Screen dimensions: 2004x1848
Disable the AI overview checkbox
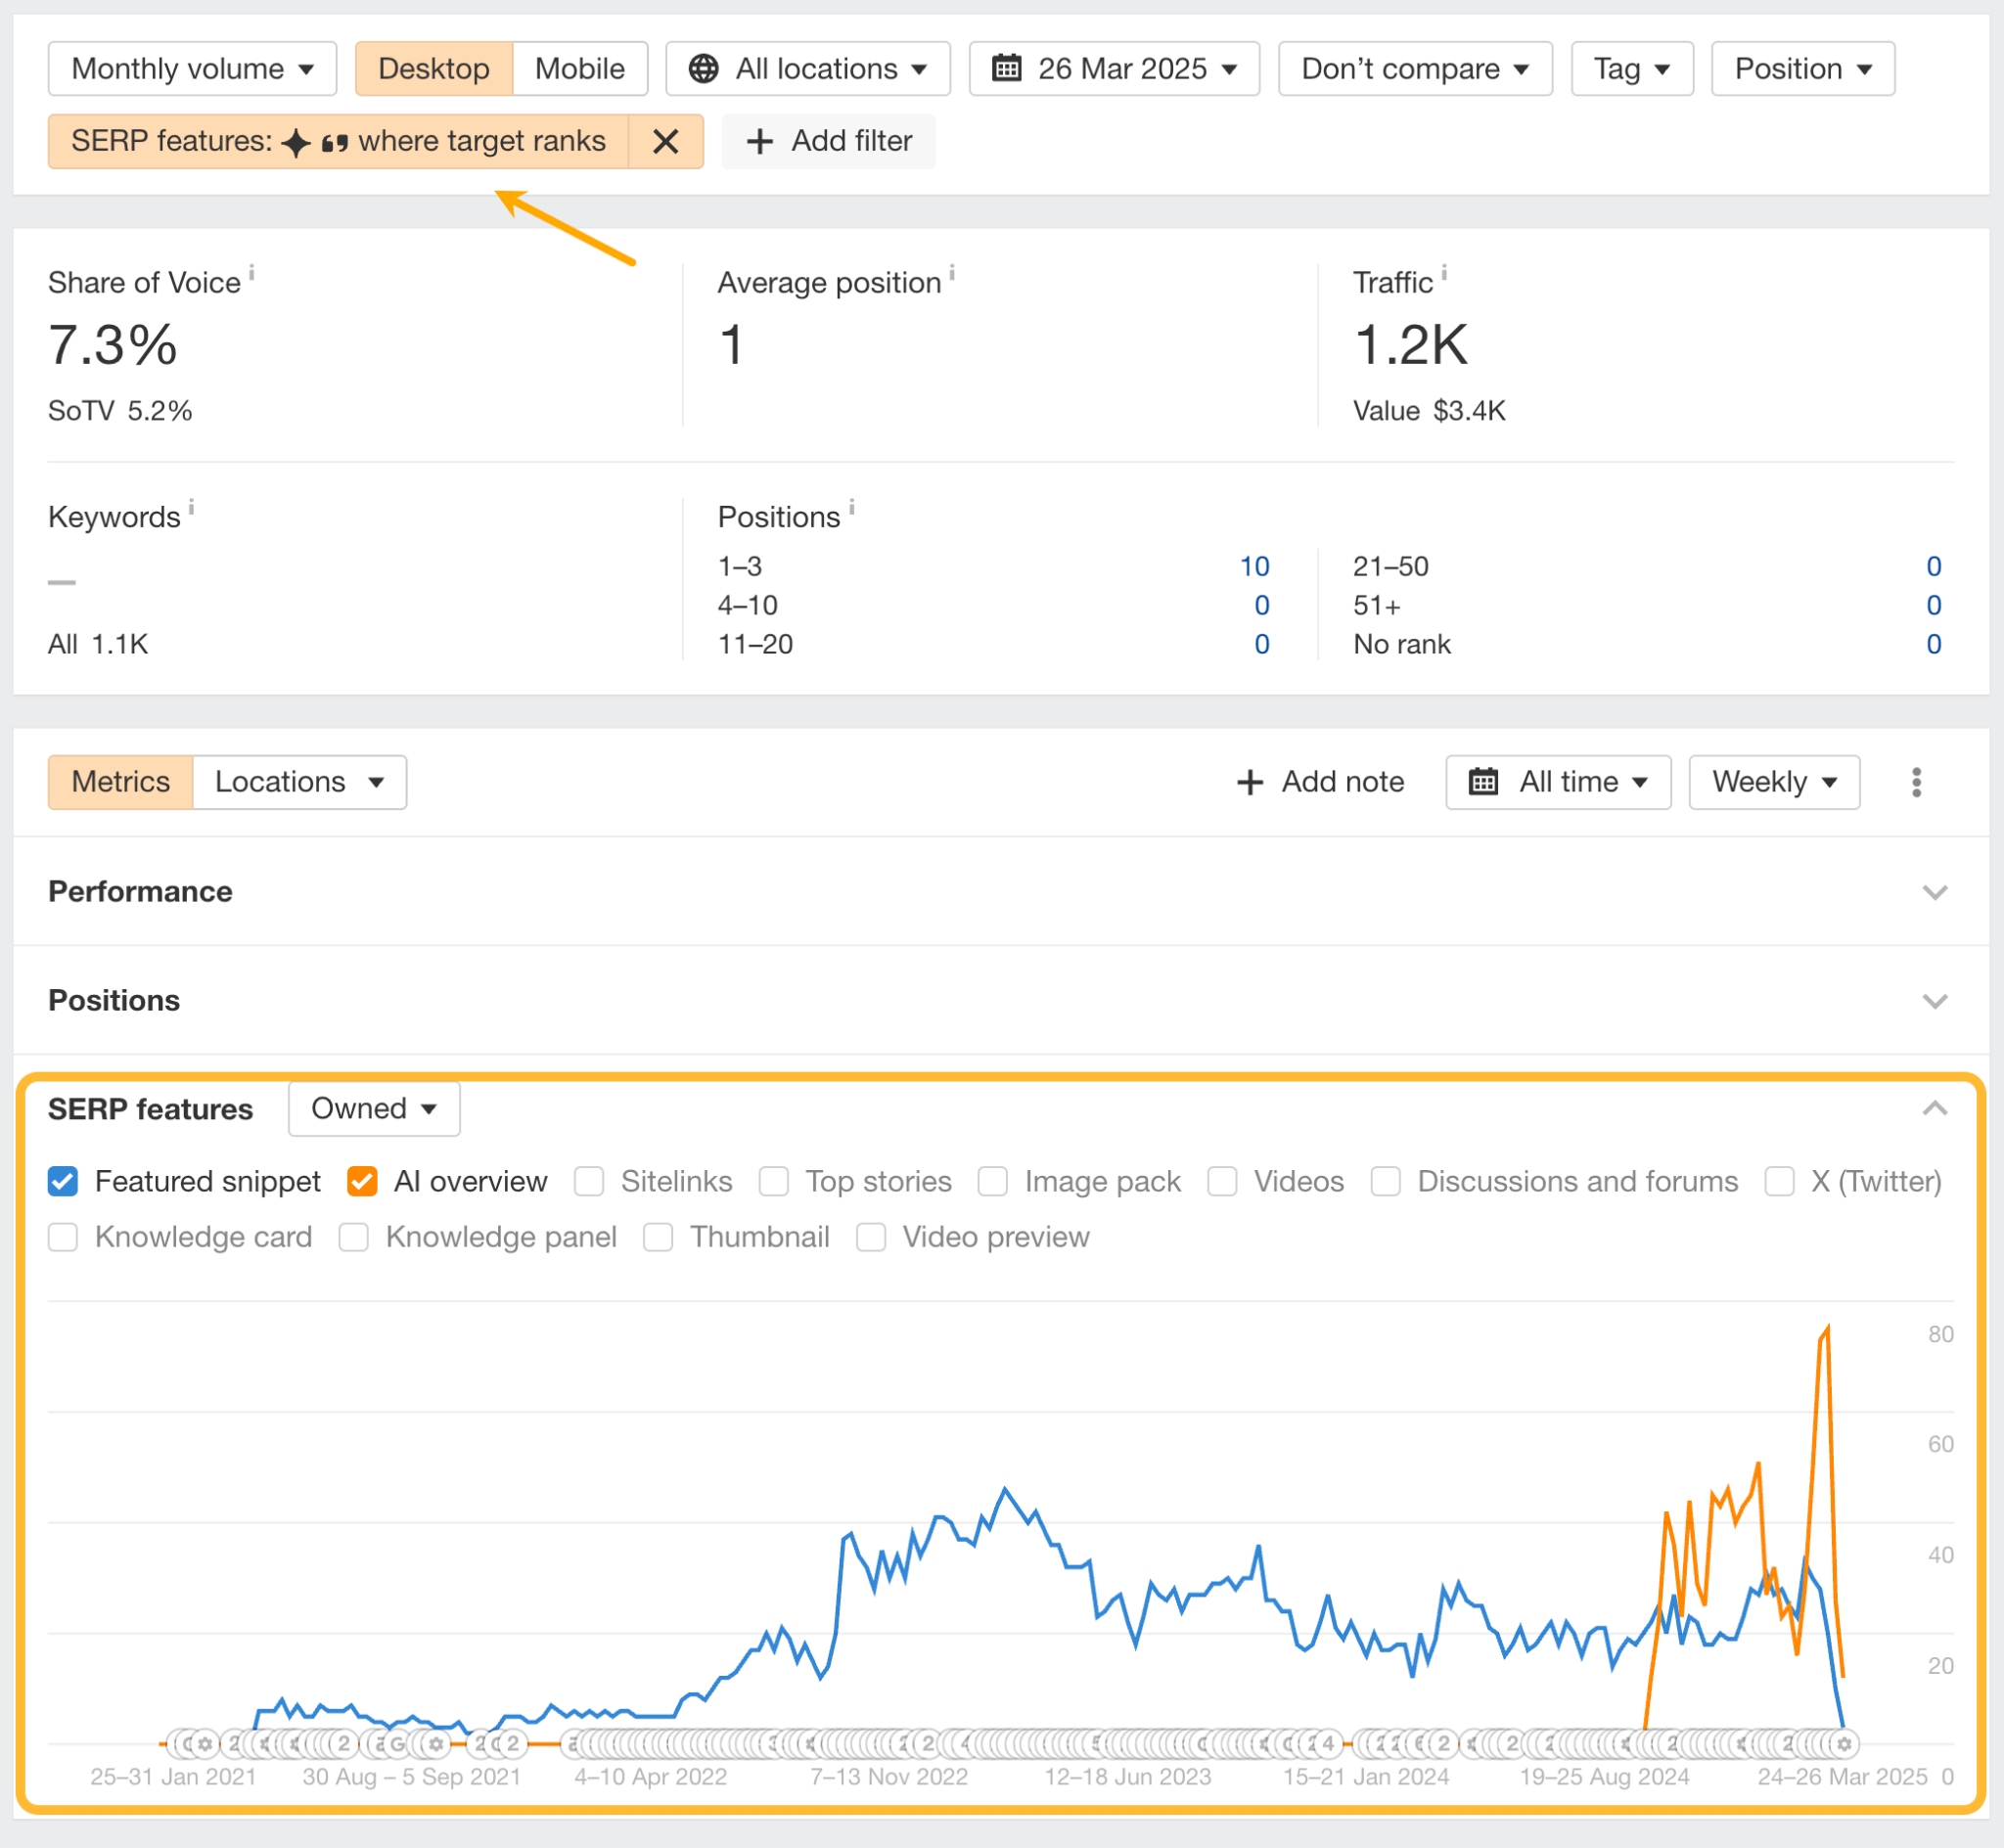point(362,1181)
